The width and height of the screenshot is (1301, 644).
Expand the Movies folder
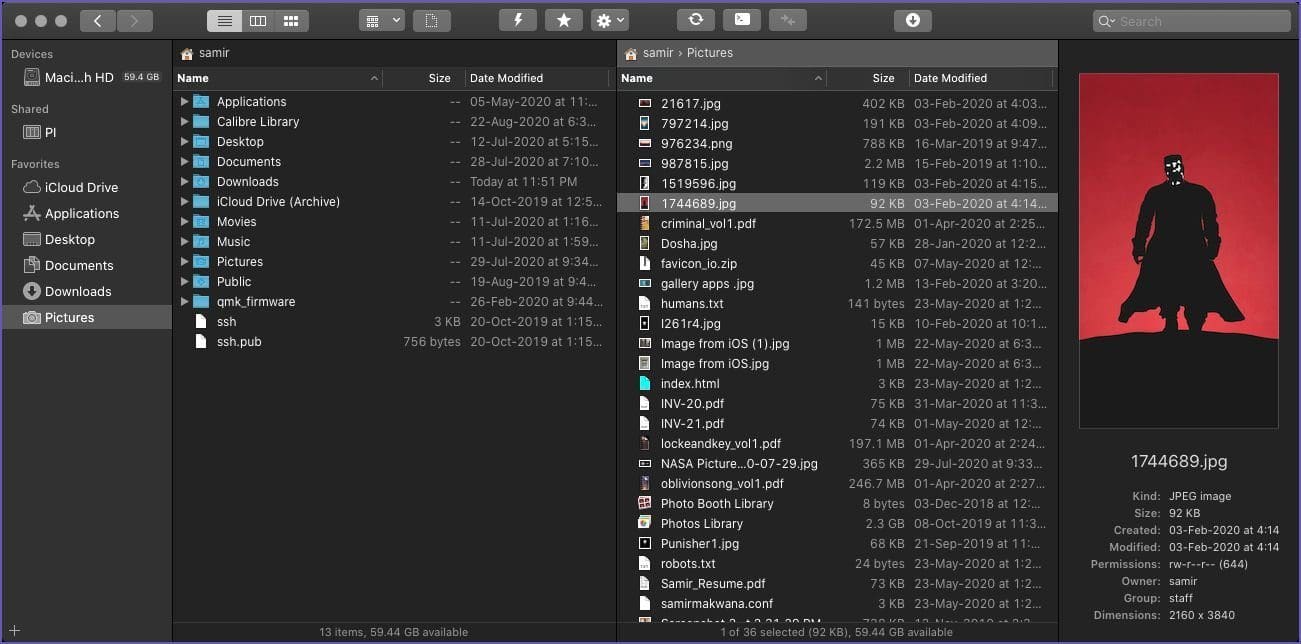(184, 221)
